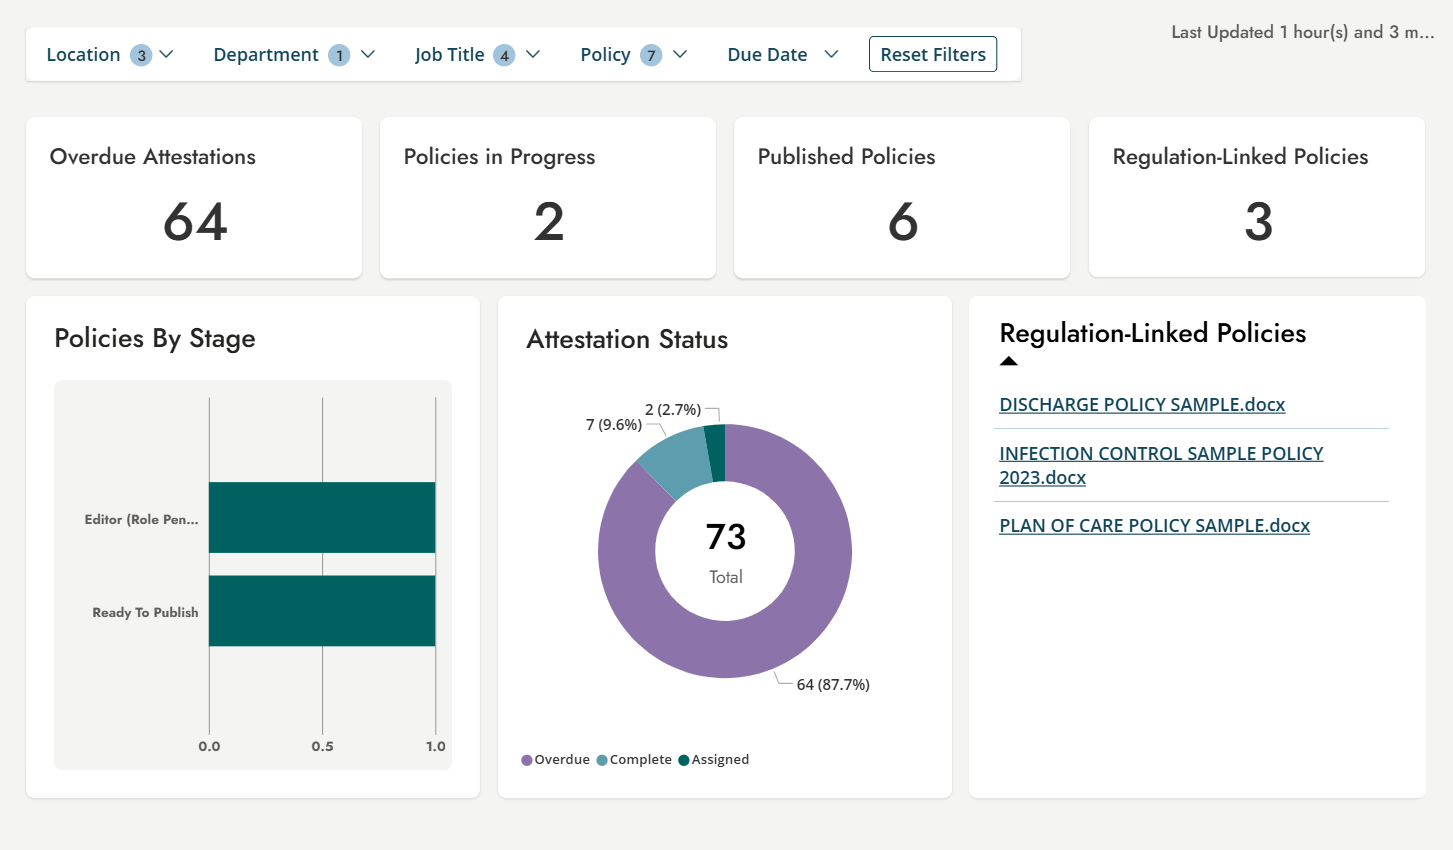This screenshot has height=850, width=1453.
Task: Click the Published Policies card showing 6
Action: coord(902,198)
